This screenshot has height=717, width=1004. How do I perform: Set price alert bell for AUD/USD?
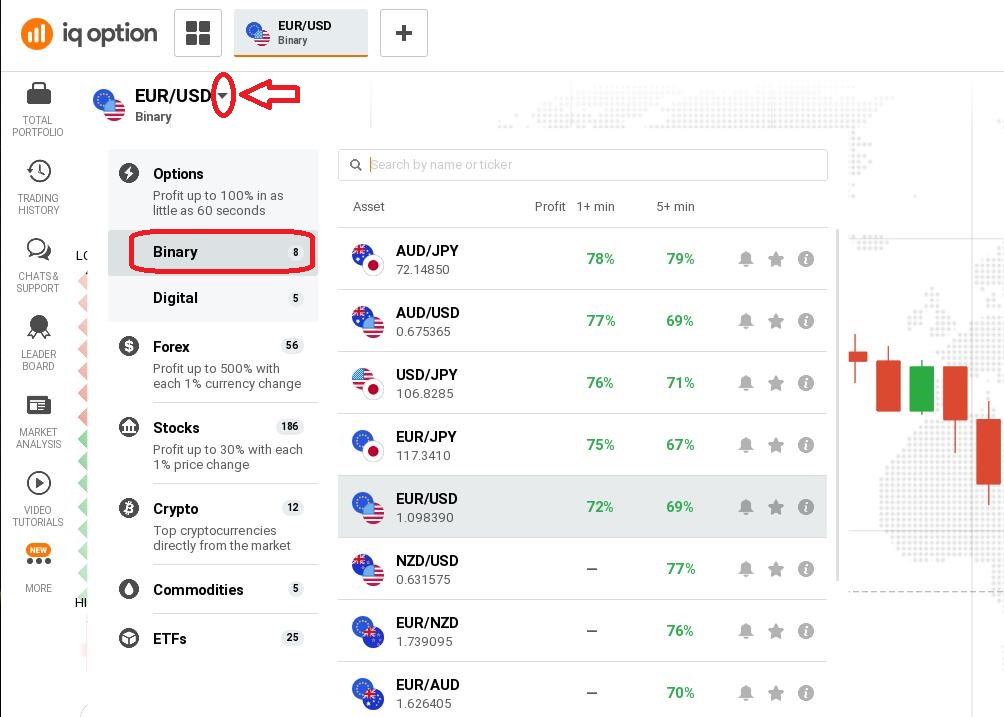[746, 321]
